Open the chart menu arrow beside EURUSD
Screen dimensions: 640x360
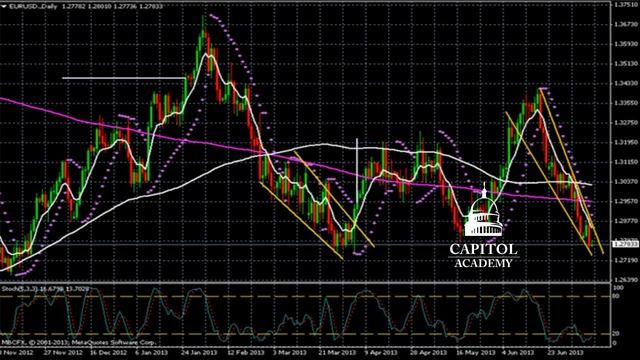pos(4,6)
